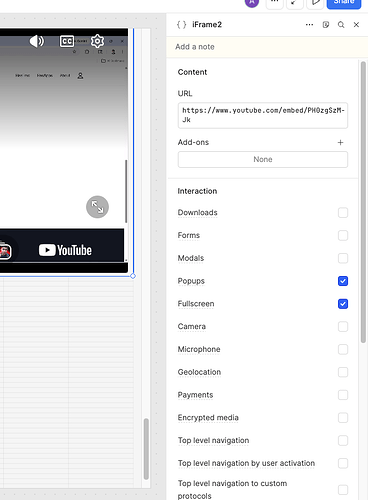
Task: Enable the Top level navigation checkbox
Action: coord(343,440)
